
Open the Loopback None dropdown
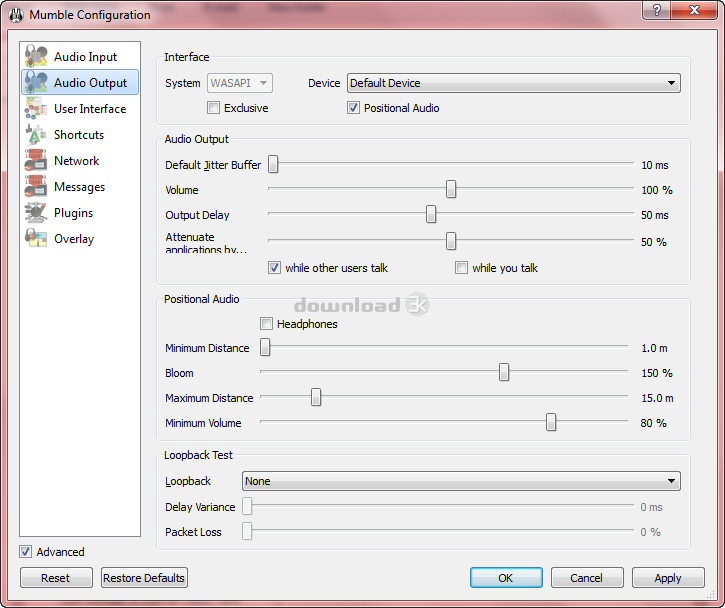pyautogui.click(x=461, y=481)
